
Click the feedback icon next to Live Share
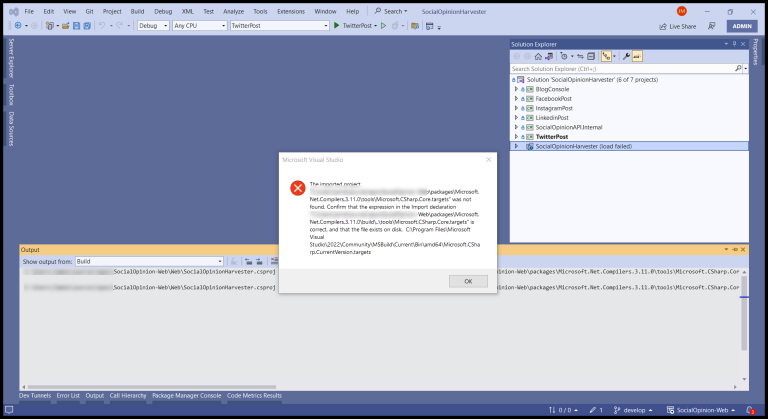coord(712,26)
